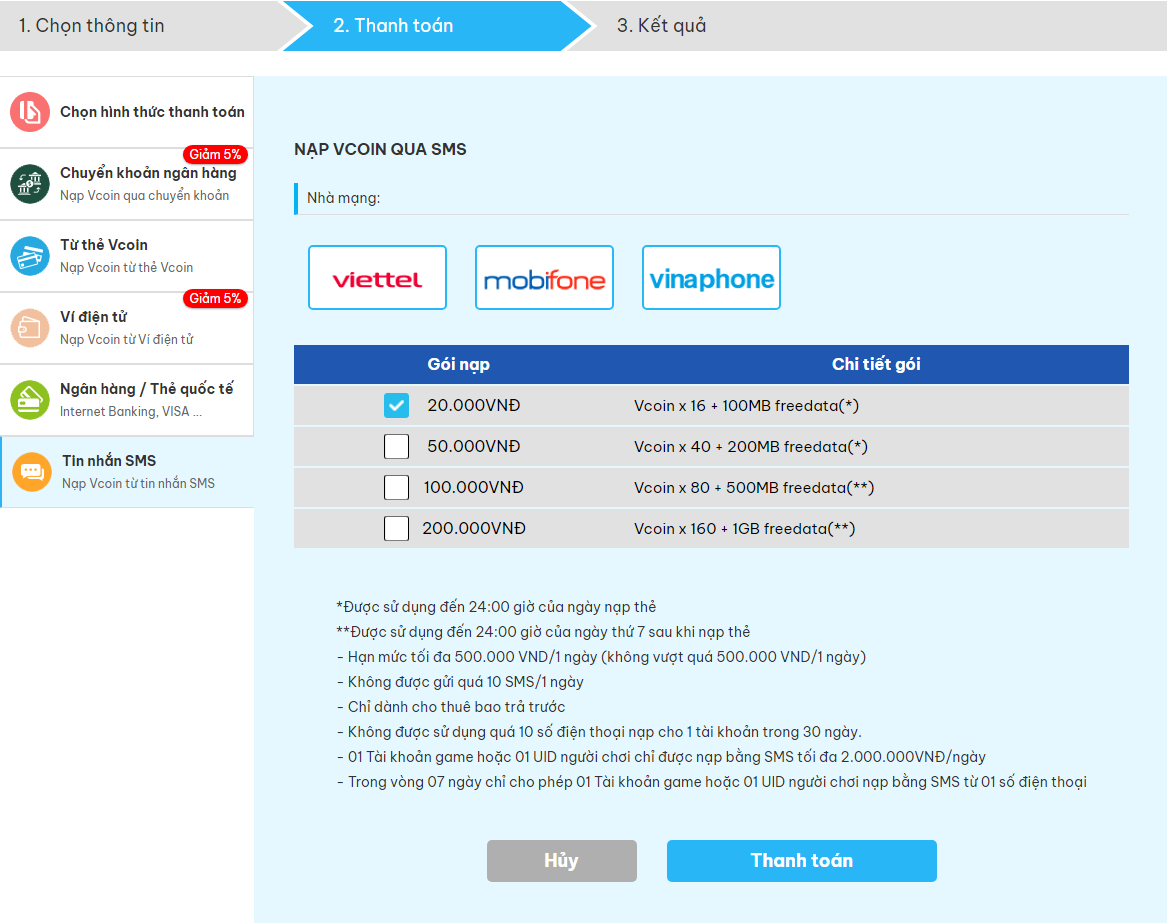Click the Chi tiết gói column header
Viewport: 1167px width, 923px height.
pyautogui.click(x=876, y=364)
